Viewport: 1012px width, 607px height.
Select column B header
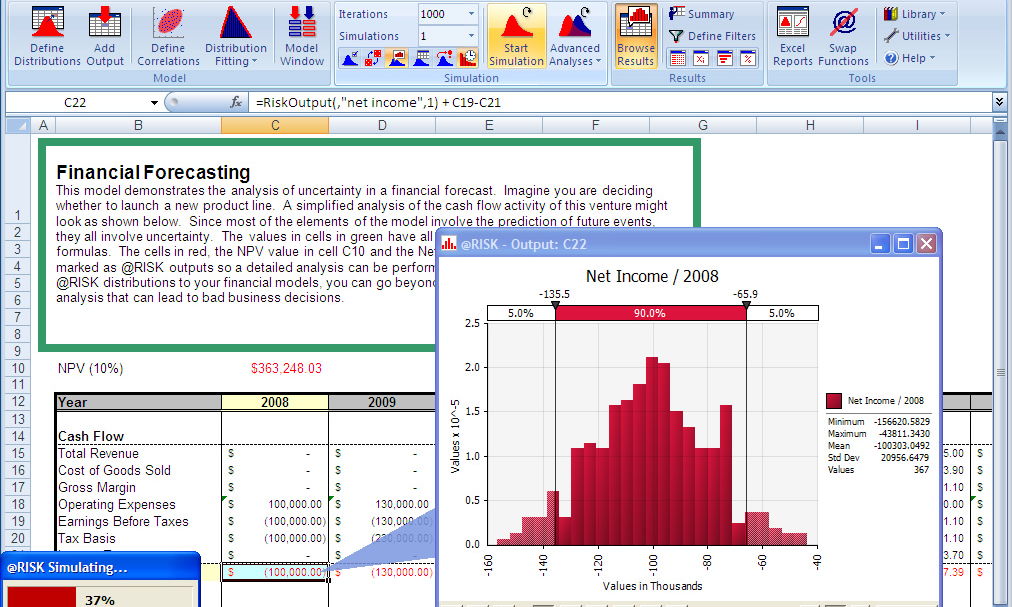point(138,125)
